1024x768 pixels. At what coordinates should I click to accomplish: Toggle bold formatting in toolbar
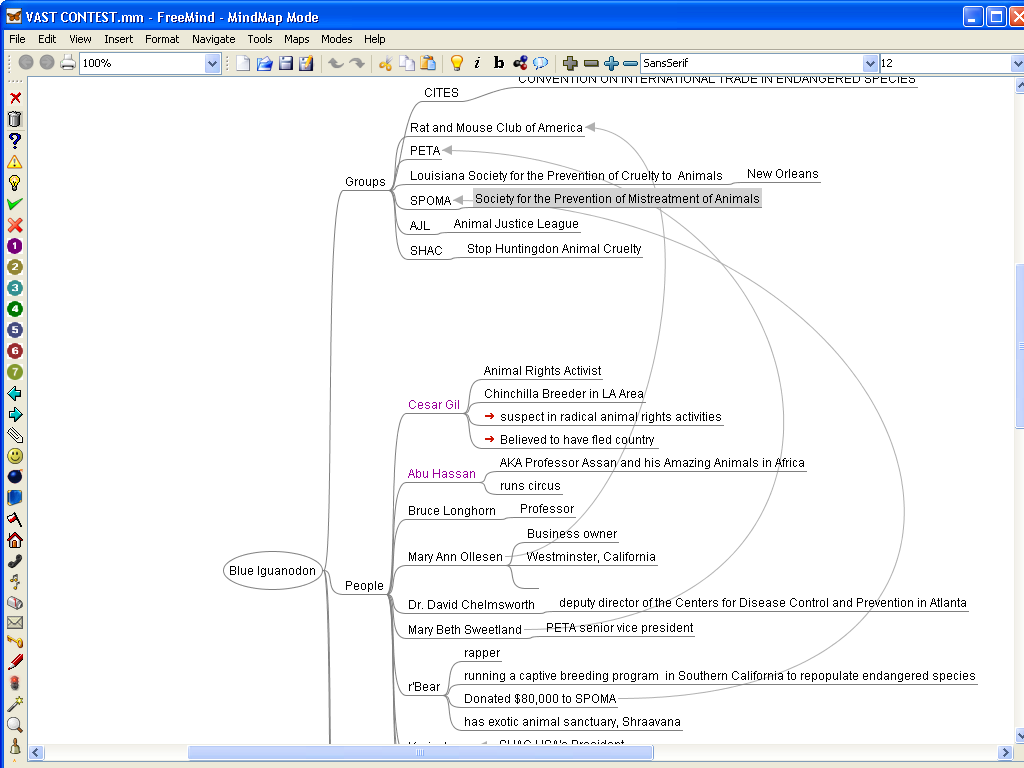[x=499, y=63]
